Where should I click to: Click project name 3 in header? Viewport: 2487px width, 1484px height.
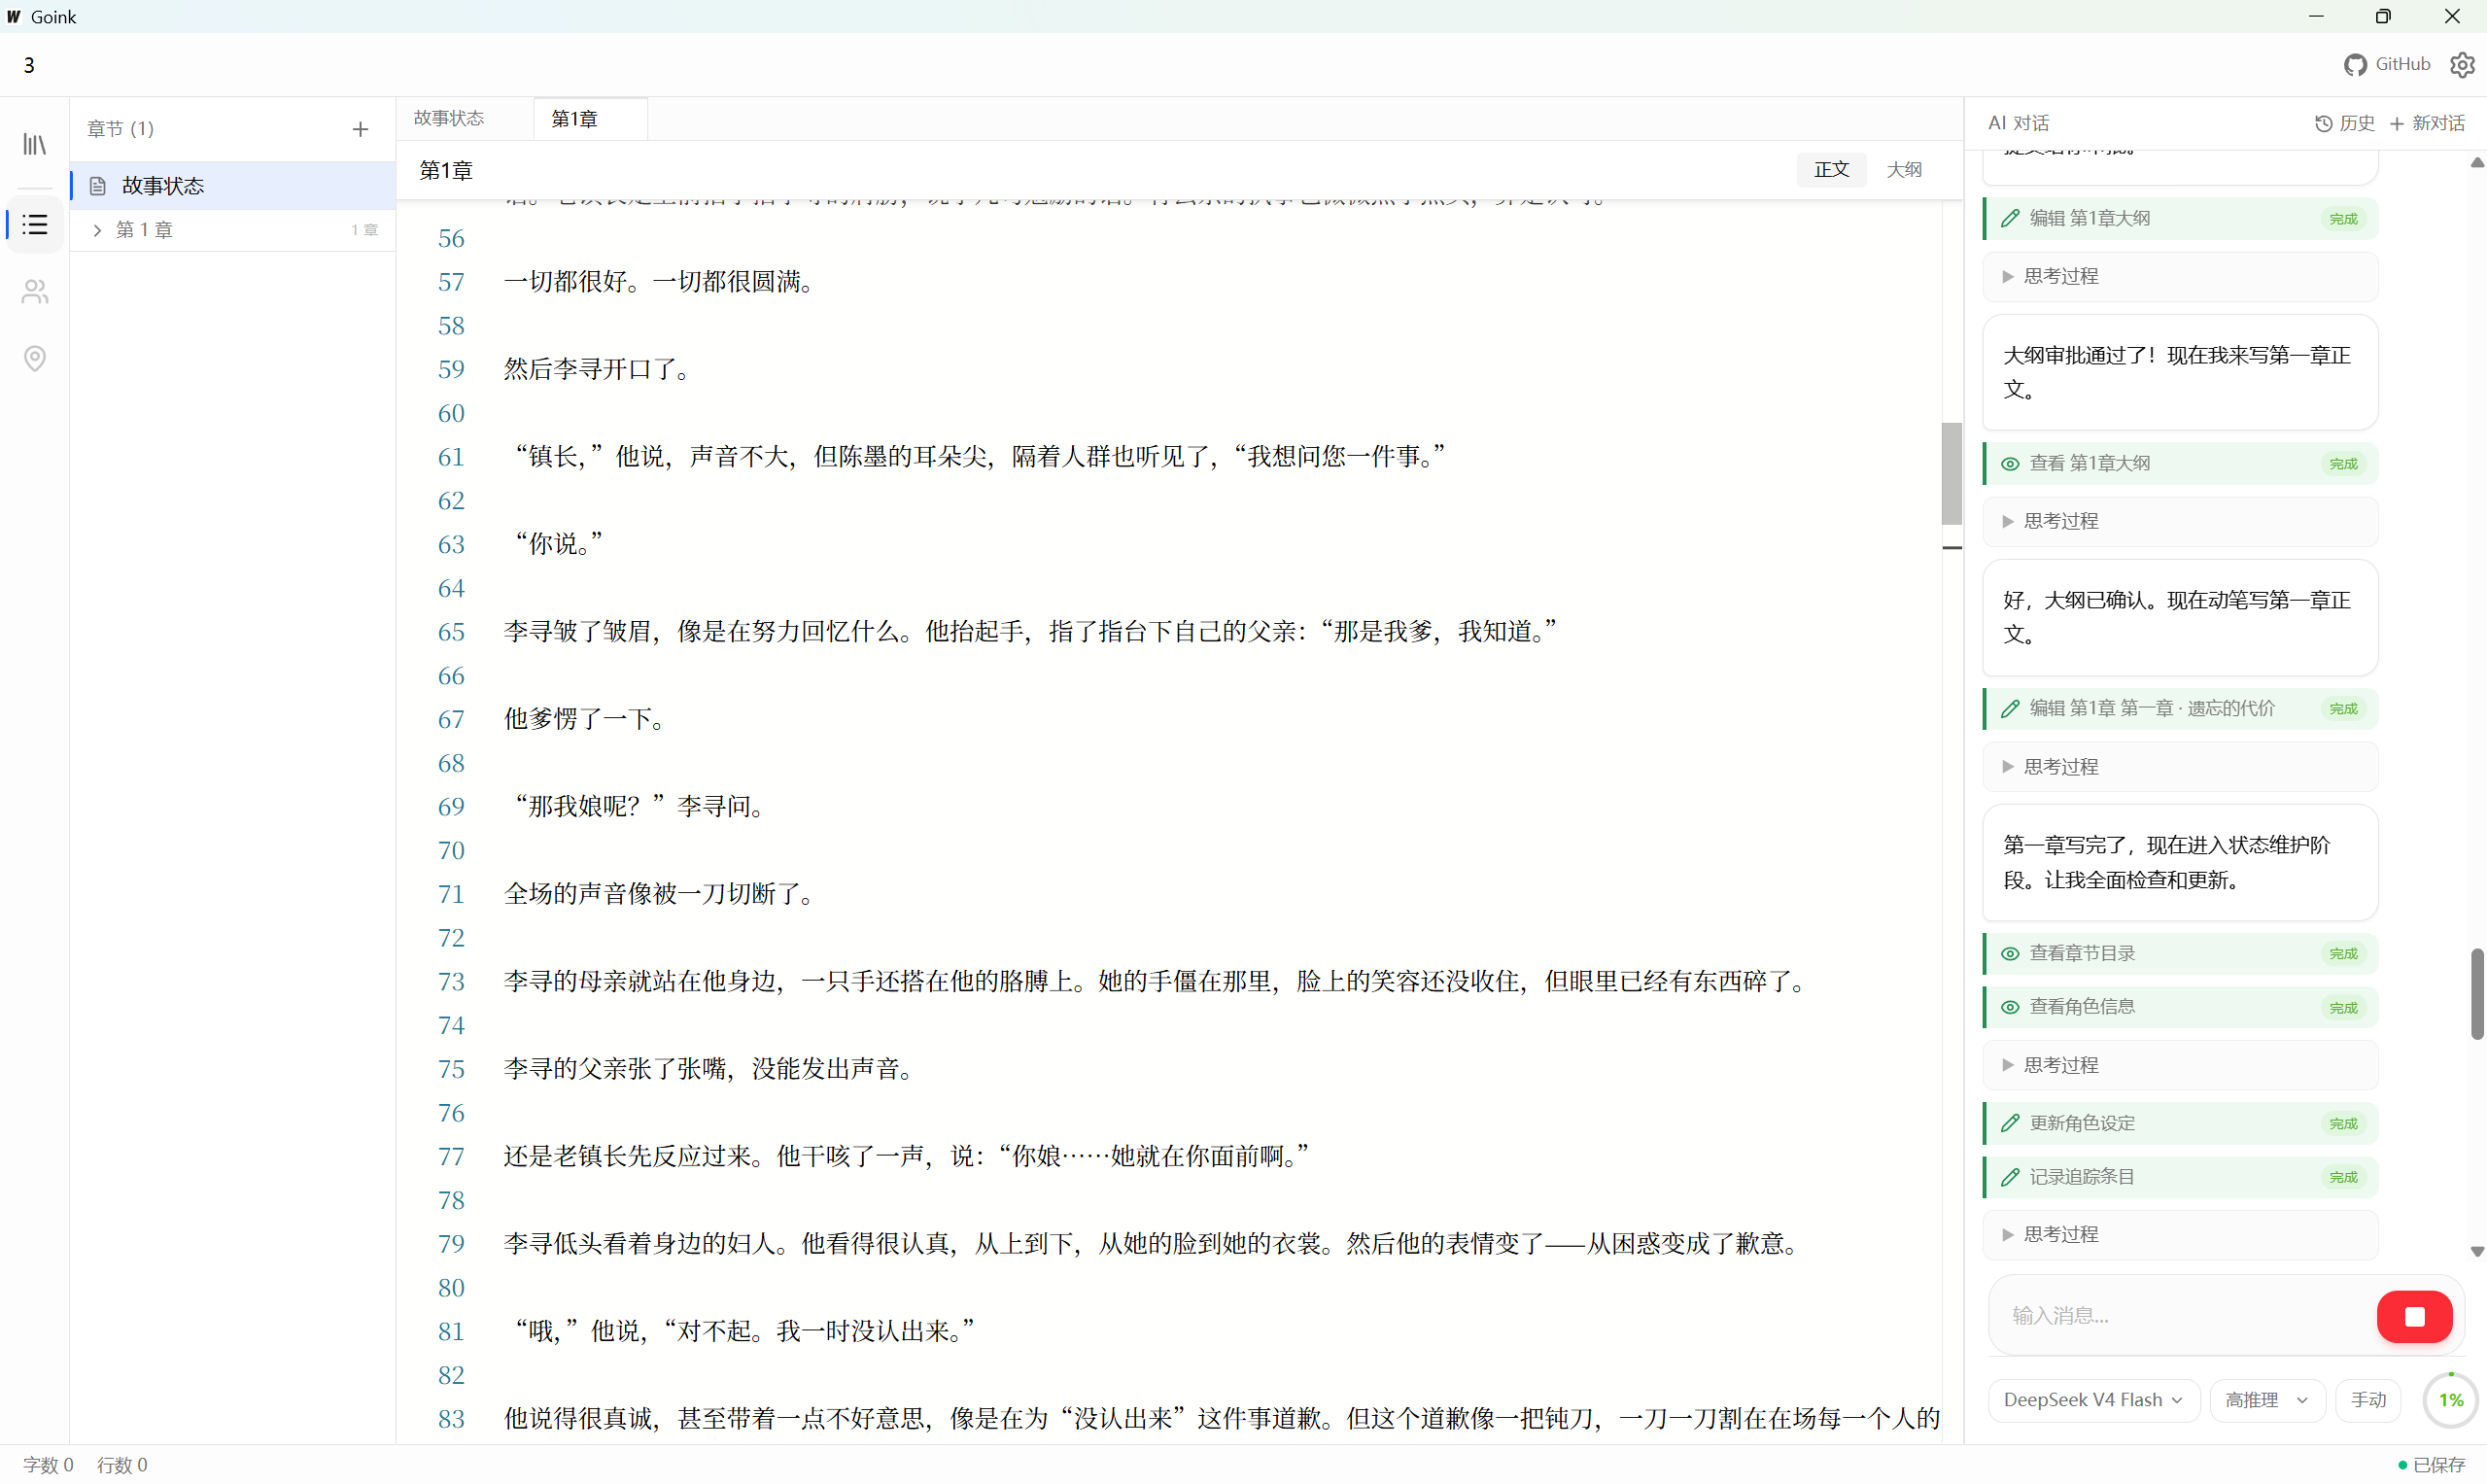[x=29, y=65]
